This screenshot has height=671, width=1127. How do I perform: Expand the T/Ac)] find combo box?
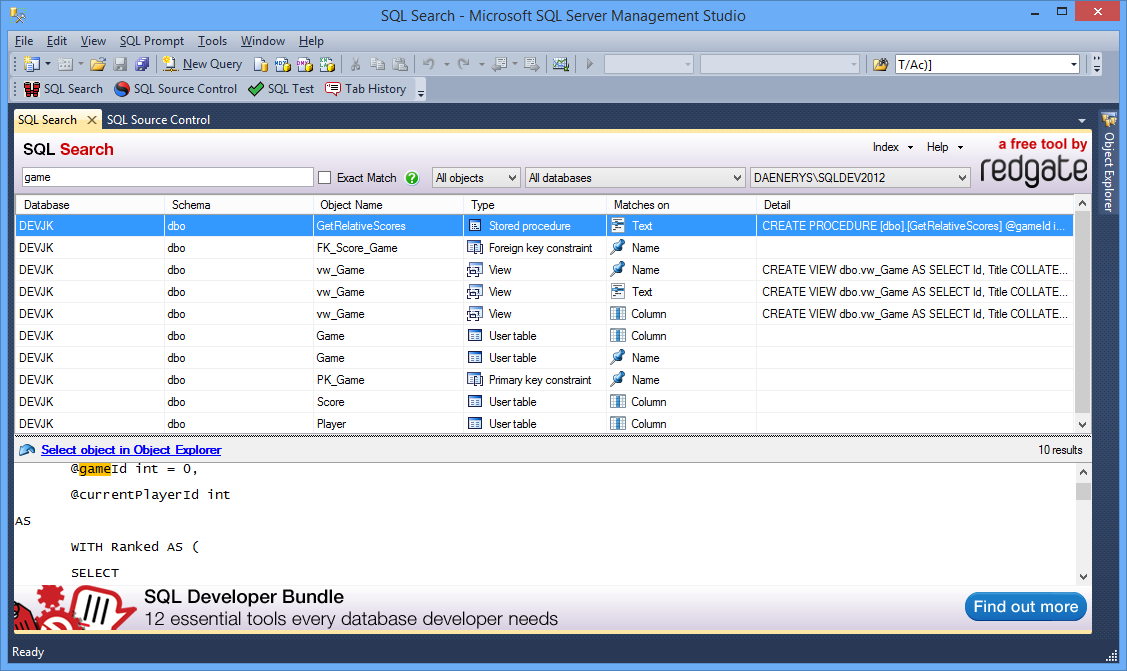[x=1074, y=65]
